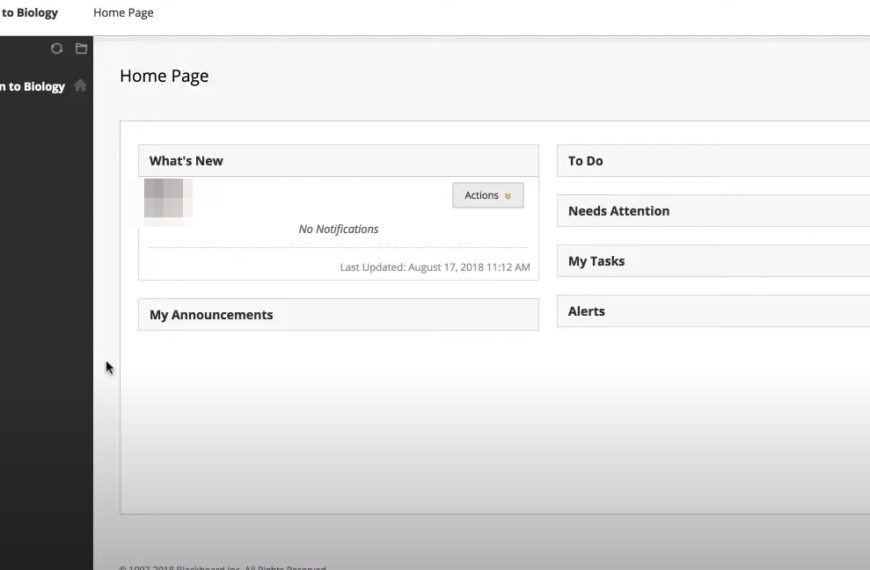Click the Blackboard copyright footer text

click(x=222, y=566)
